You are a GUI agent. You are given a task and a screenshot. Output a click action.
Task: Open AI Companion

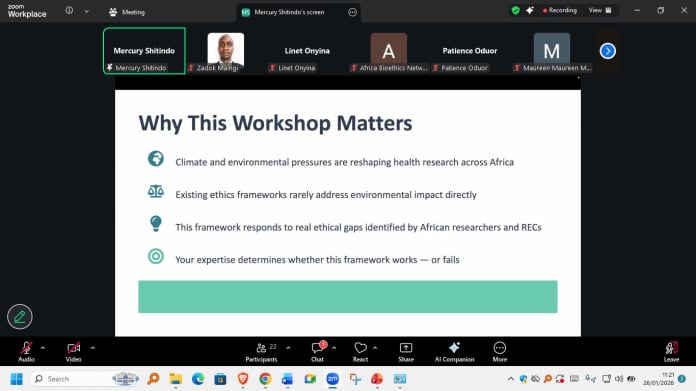tap(455, 352)
